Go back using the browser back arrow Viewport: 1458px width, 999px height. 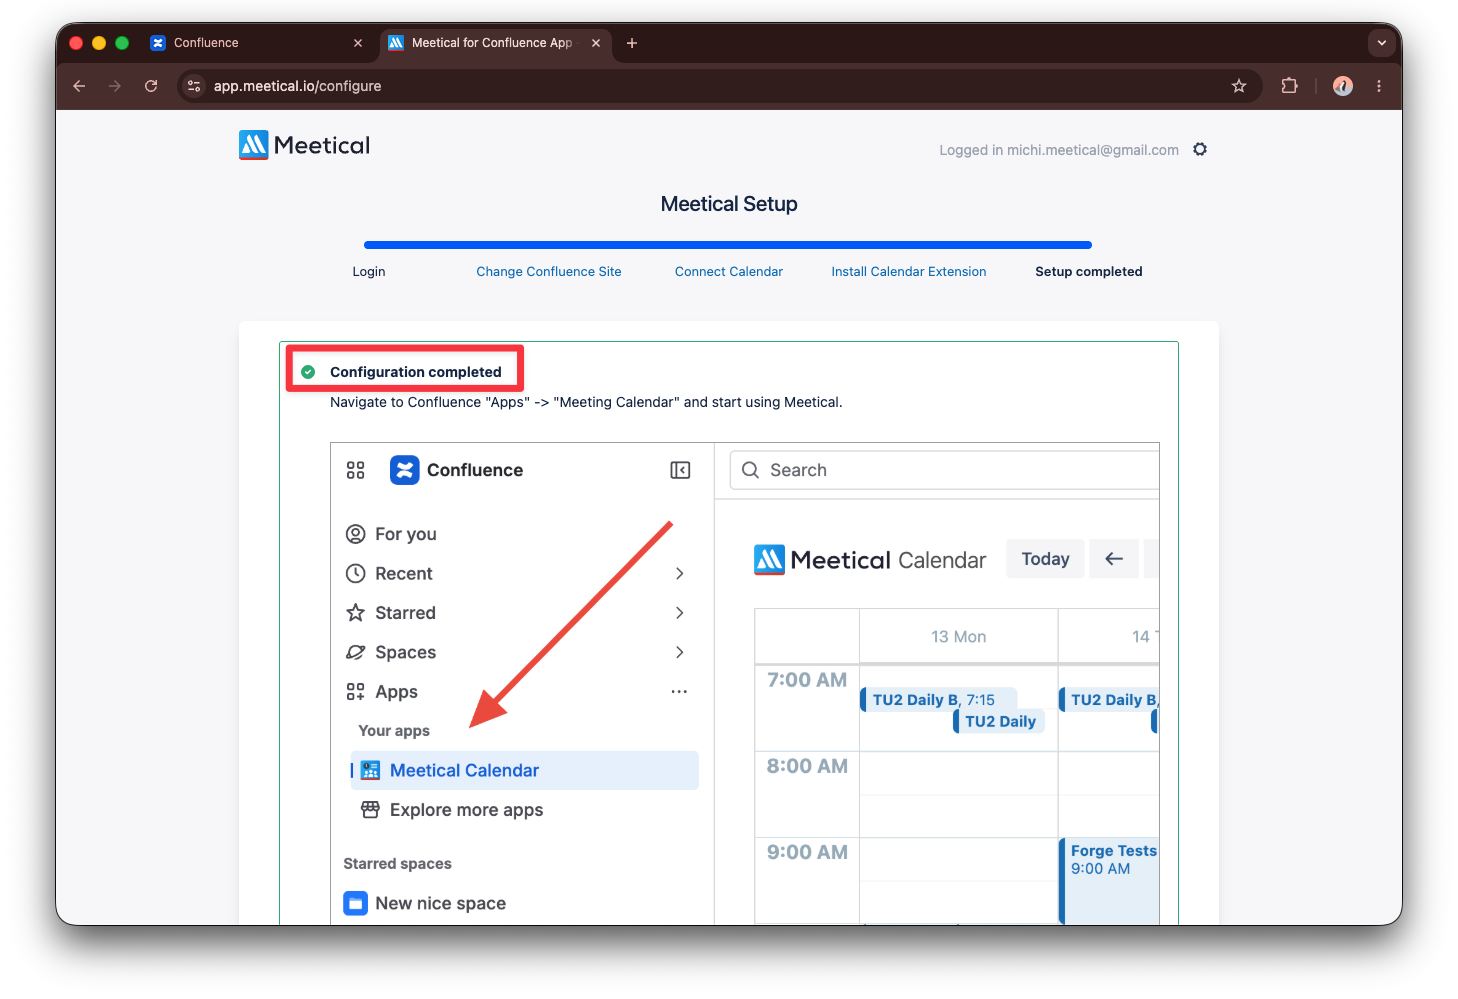(79, 86)
